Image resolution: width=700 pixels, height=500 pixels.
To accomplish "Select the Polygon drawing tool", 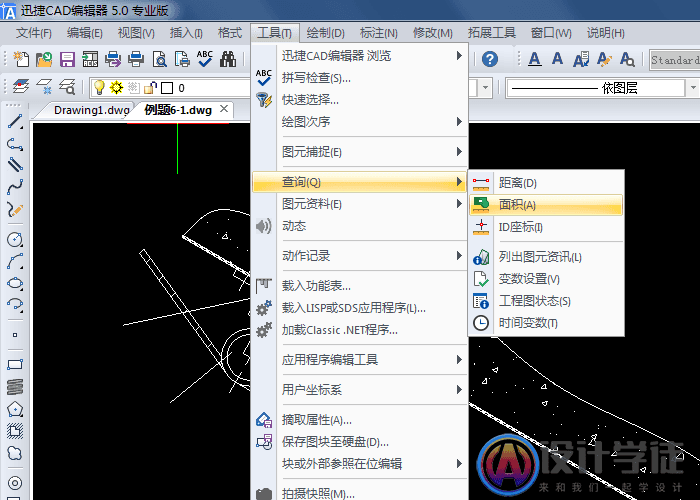I will point(15,409).
